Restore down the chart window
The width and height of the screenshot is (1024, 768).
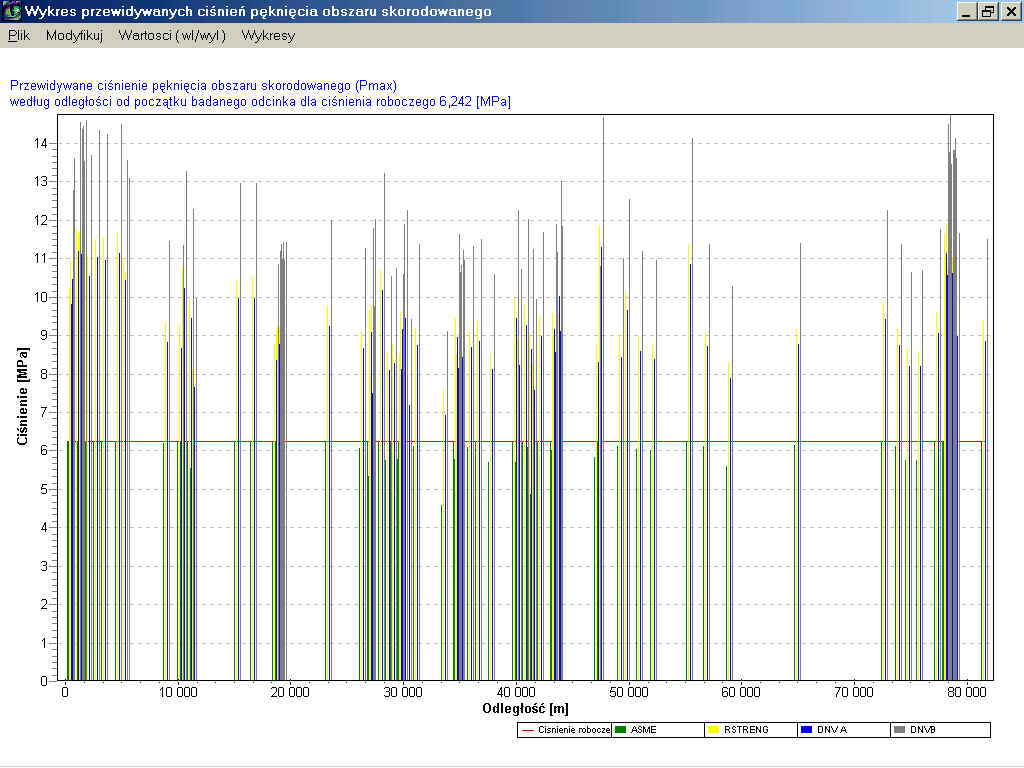coord(988,11)
